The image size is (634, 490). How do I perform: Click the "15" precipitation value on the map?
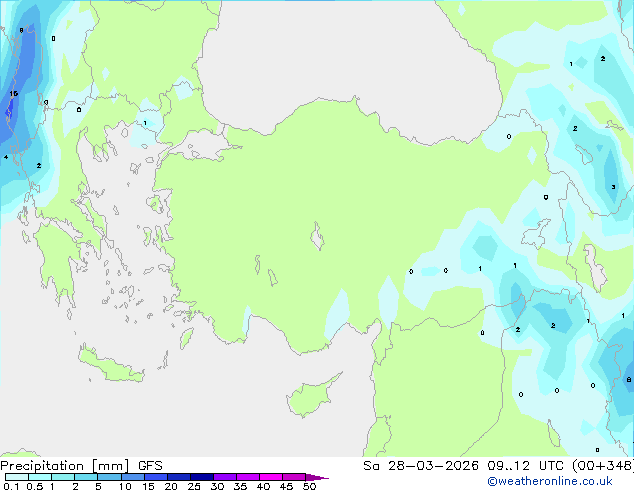point(14,94)
